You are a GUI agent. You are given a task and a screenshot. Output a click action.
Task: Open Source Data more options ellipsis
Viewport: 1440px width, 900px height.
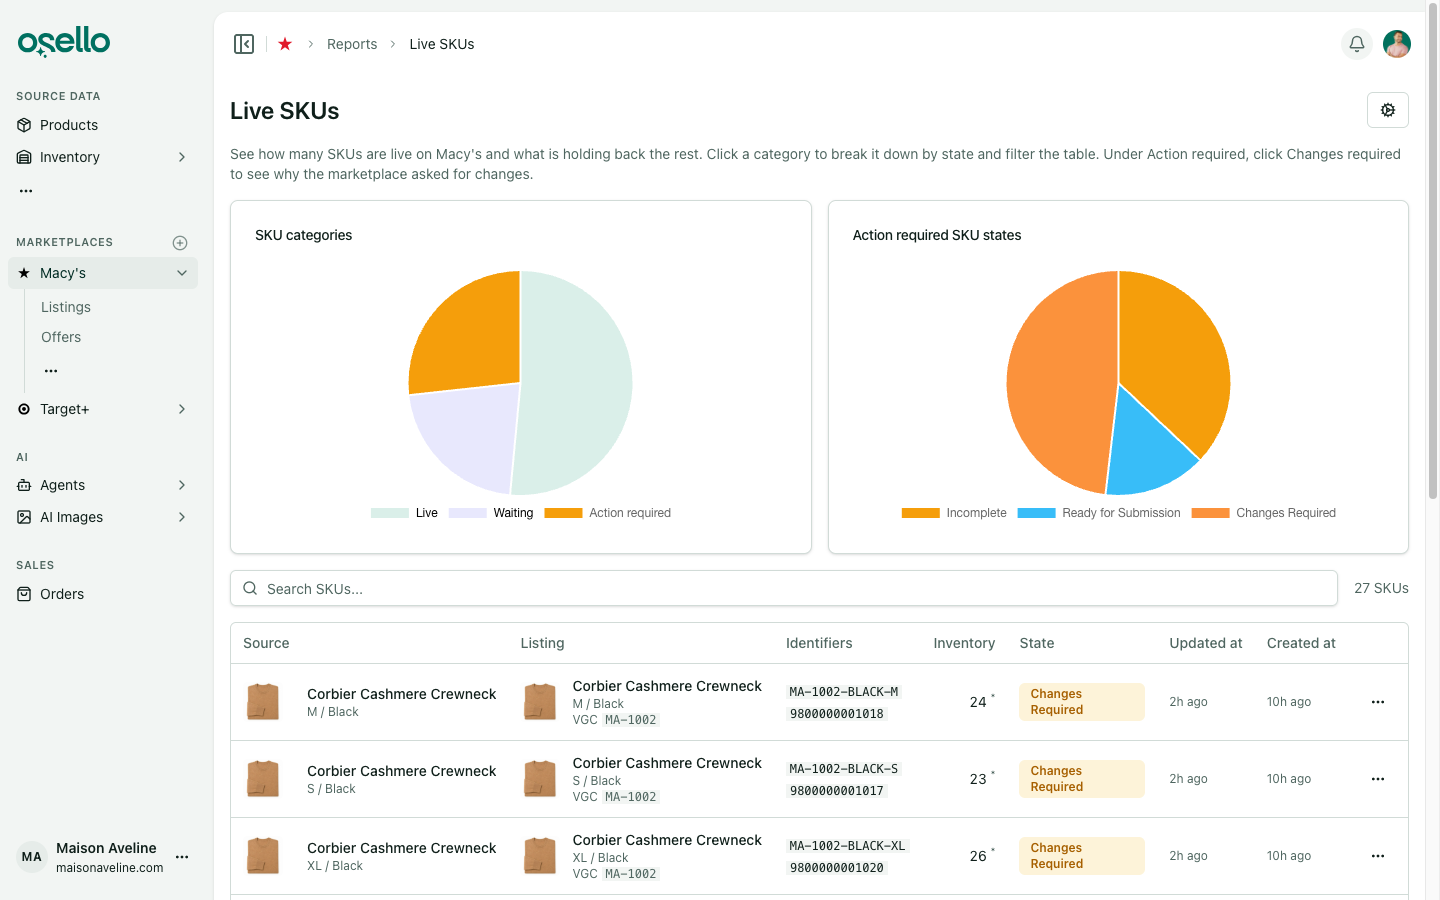pyautogui.click(x=26, y=190)
